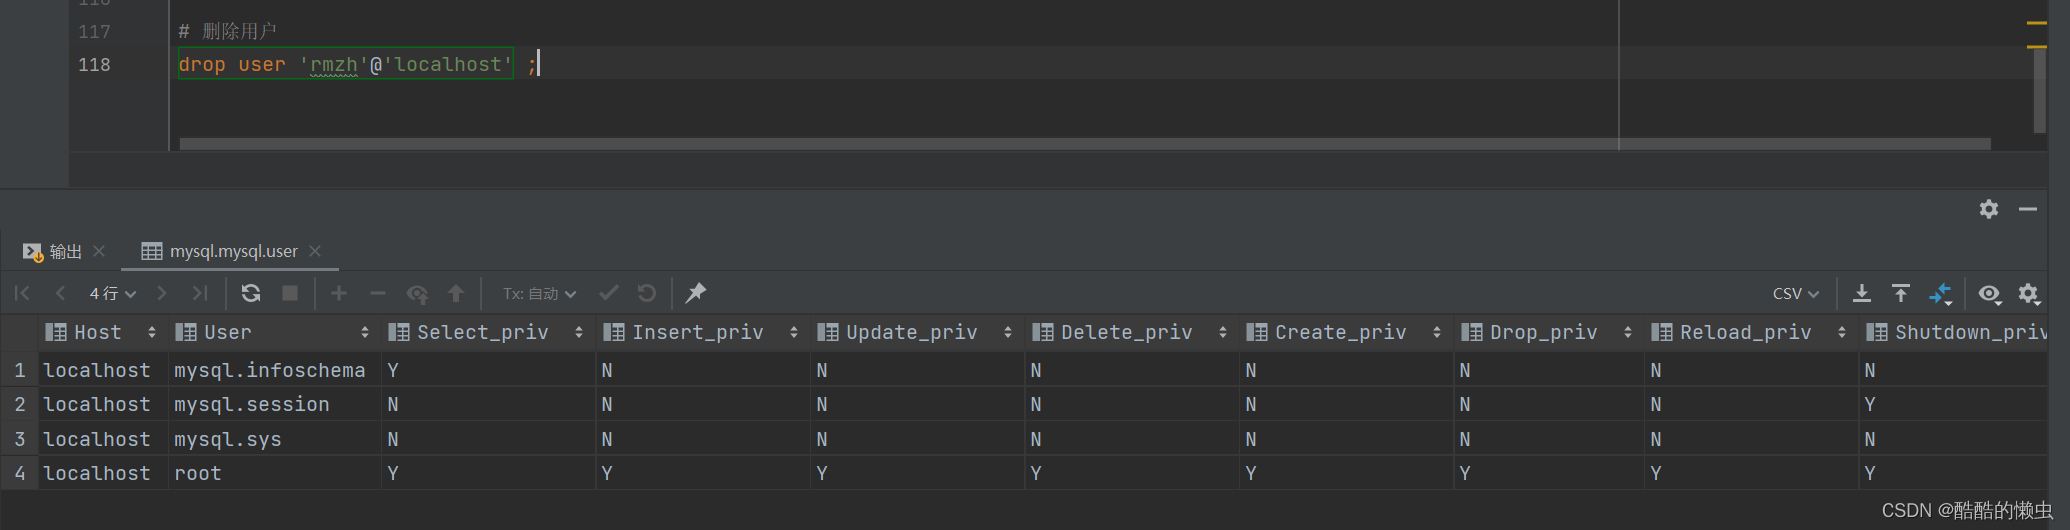This screenshot has width=2070, height=530.
Task: Click the mysql.session user cell
Action: pyautogui.click(x=274, y=404)
